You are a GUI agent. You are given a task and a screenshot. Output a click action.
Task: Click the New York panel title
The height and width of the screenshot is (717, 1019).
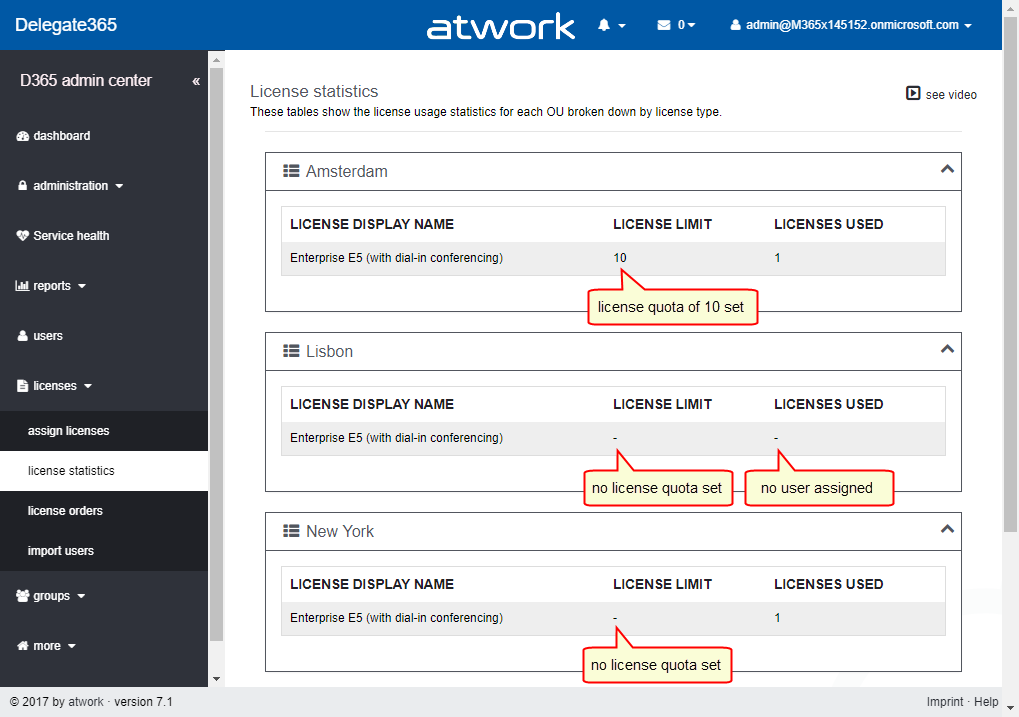(340, 531)
